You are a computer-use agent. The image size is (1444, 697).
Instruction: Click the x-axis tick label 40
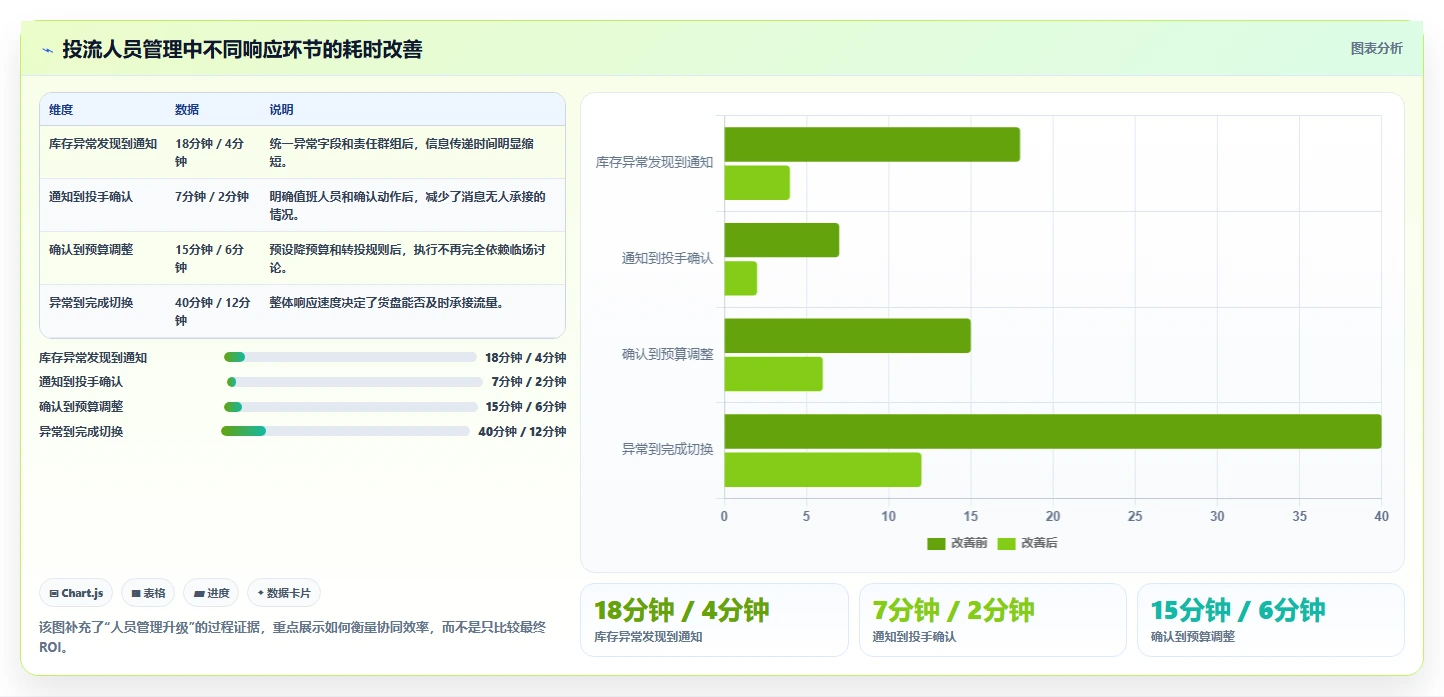tap(1381, 516)
